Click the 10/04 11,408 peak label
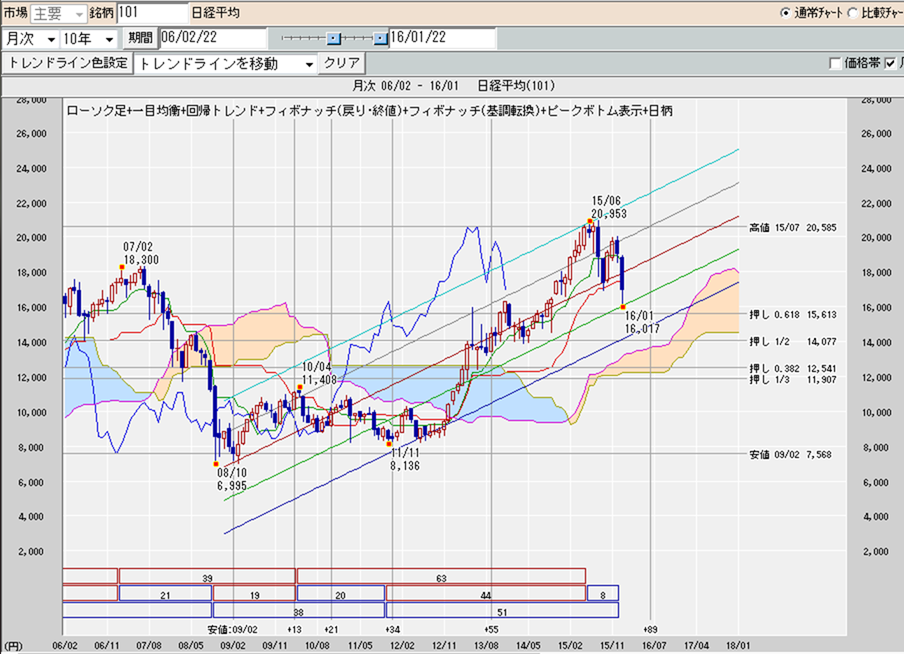Viewport: 904px width, 654px height. click(321, 373)
